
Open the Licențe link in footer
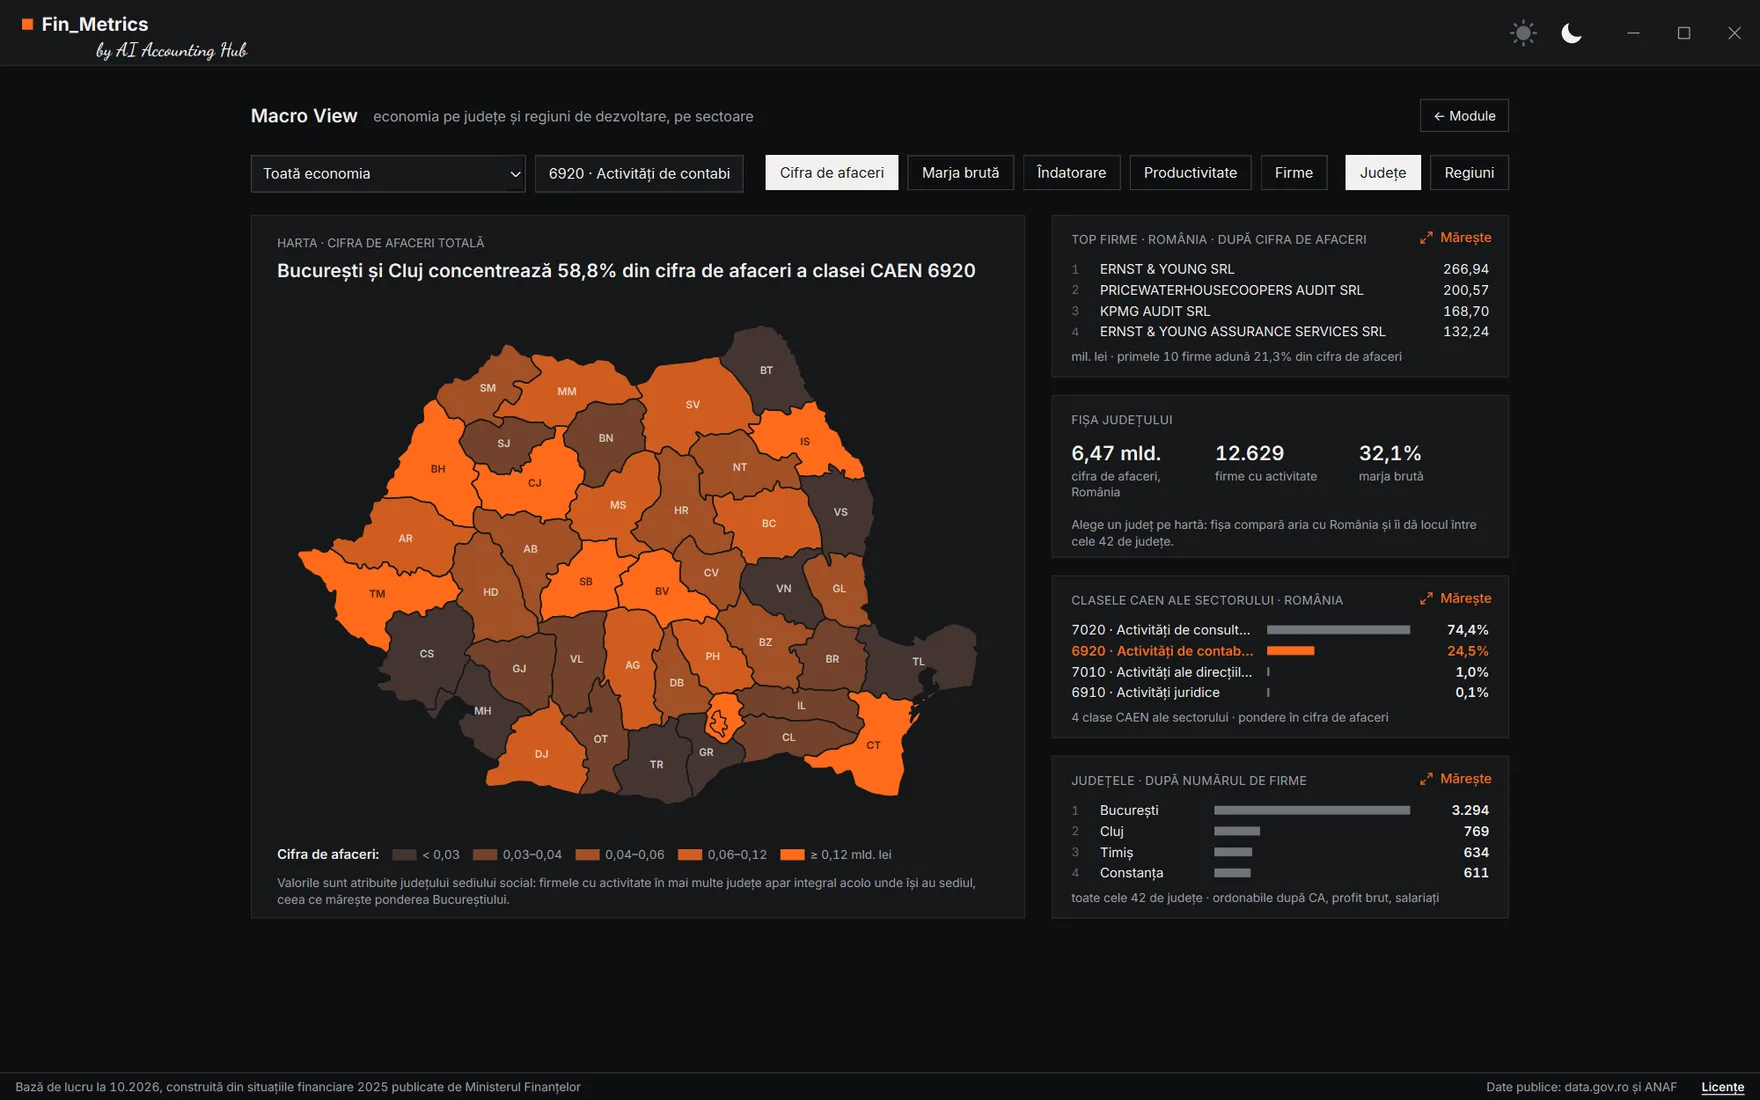pos(1722,1087)
